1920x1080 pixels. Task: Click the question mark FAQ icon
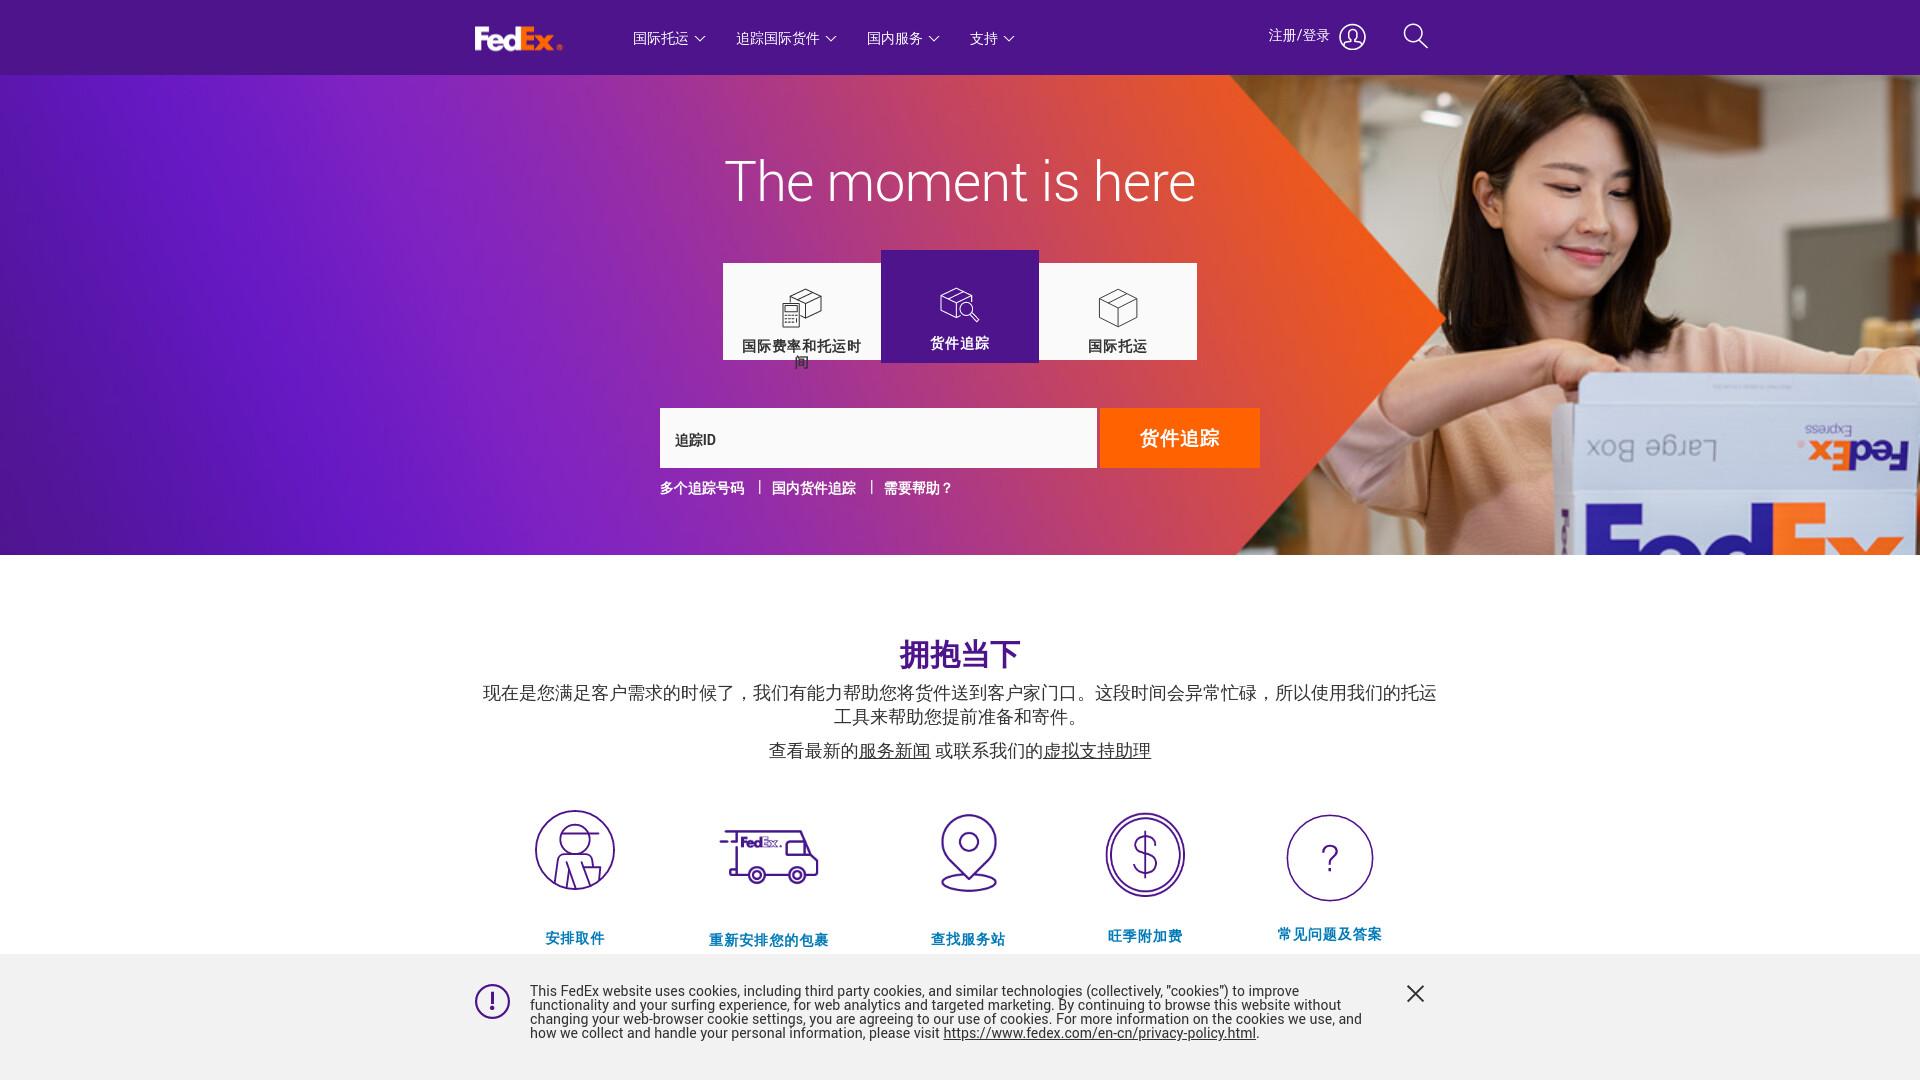point(1329,858)
